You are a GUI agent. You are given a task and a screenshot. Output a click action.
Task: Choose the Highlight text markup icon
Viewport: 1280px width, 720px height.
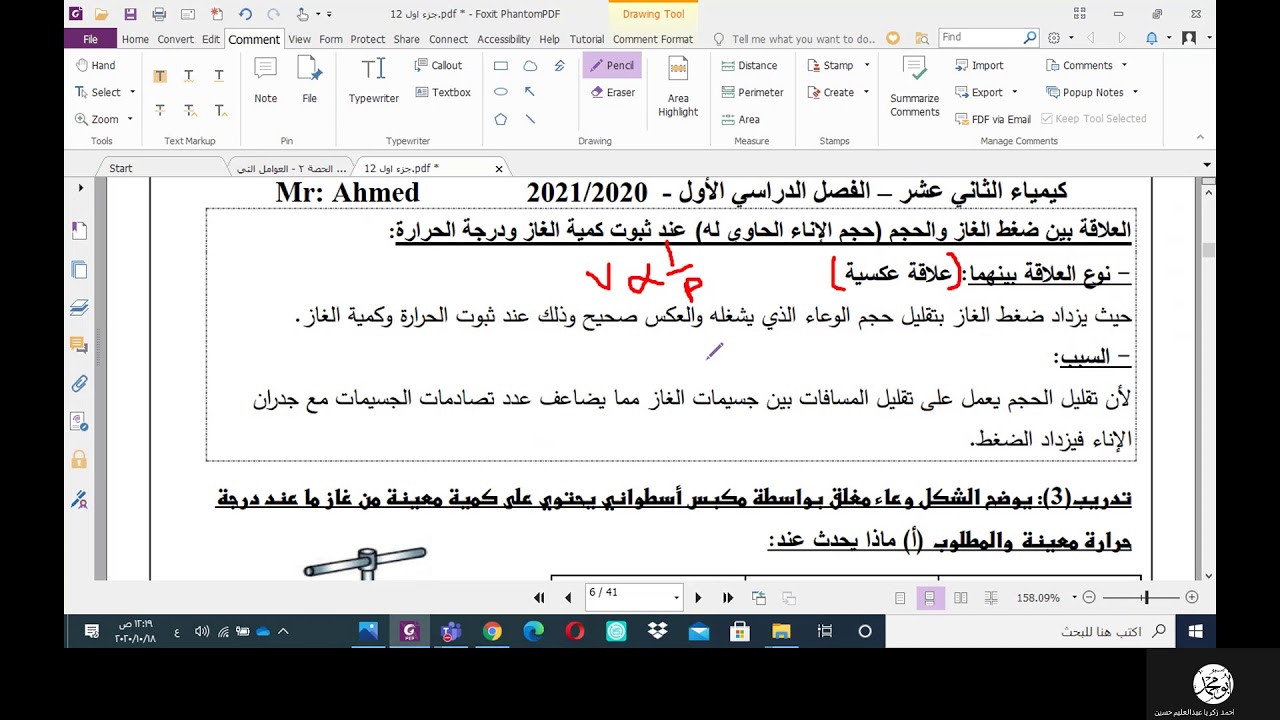click(160, 77)
